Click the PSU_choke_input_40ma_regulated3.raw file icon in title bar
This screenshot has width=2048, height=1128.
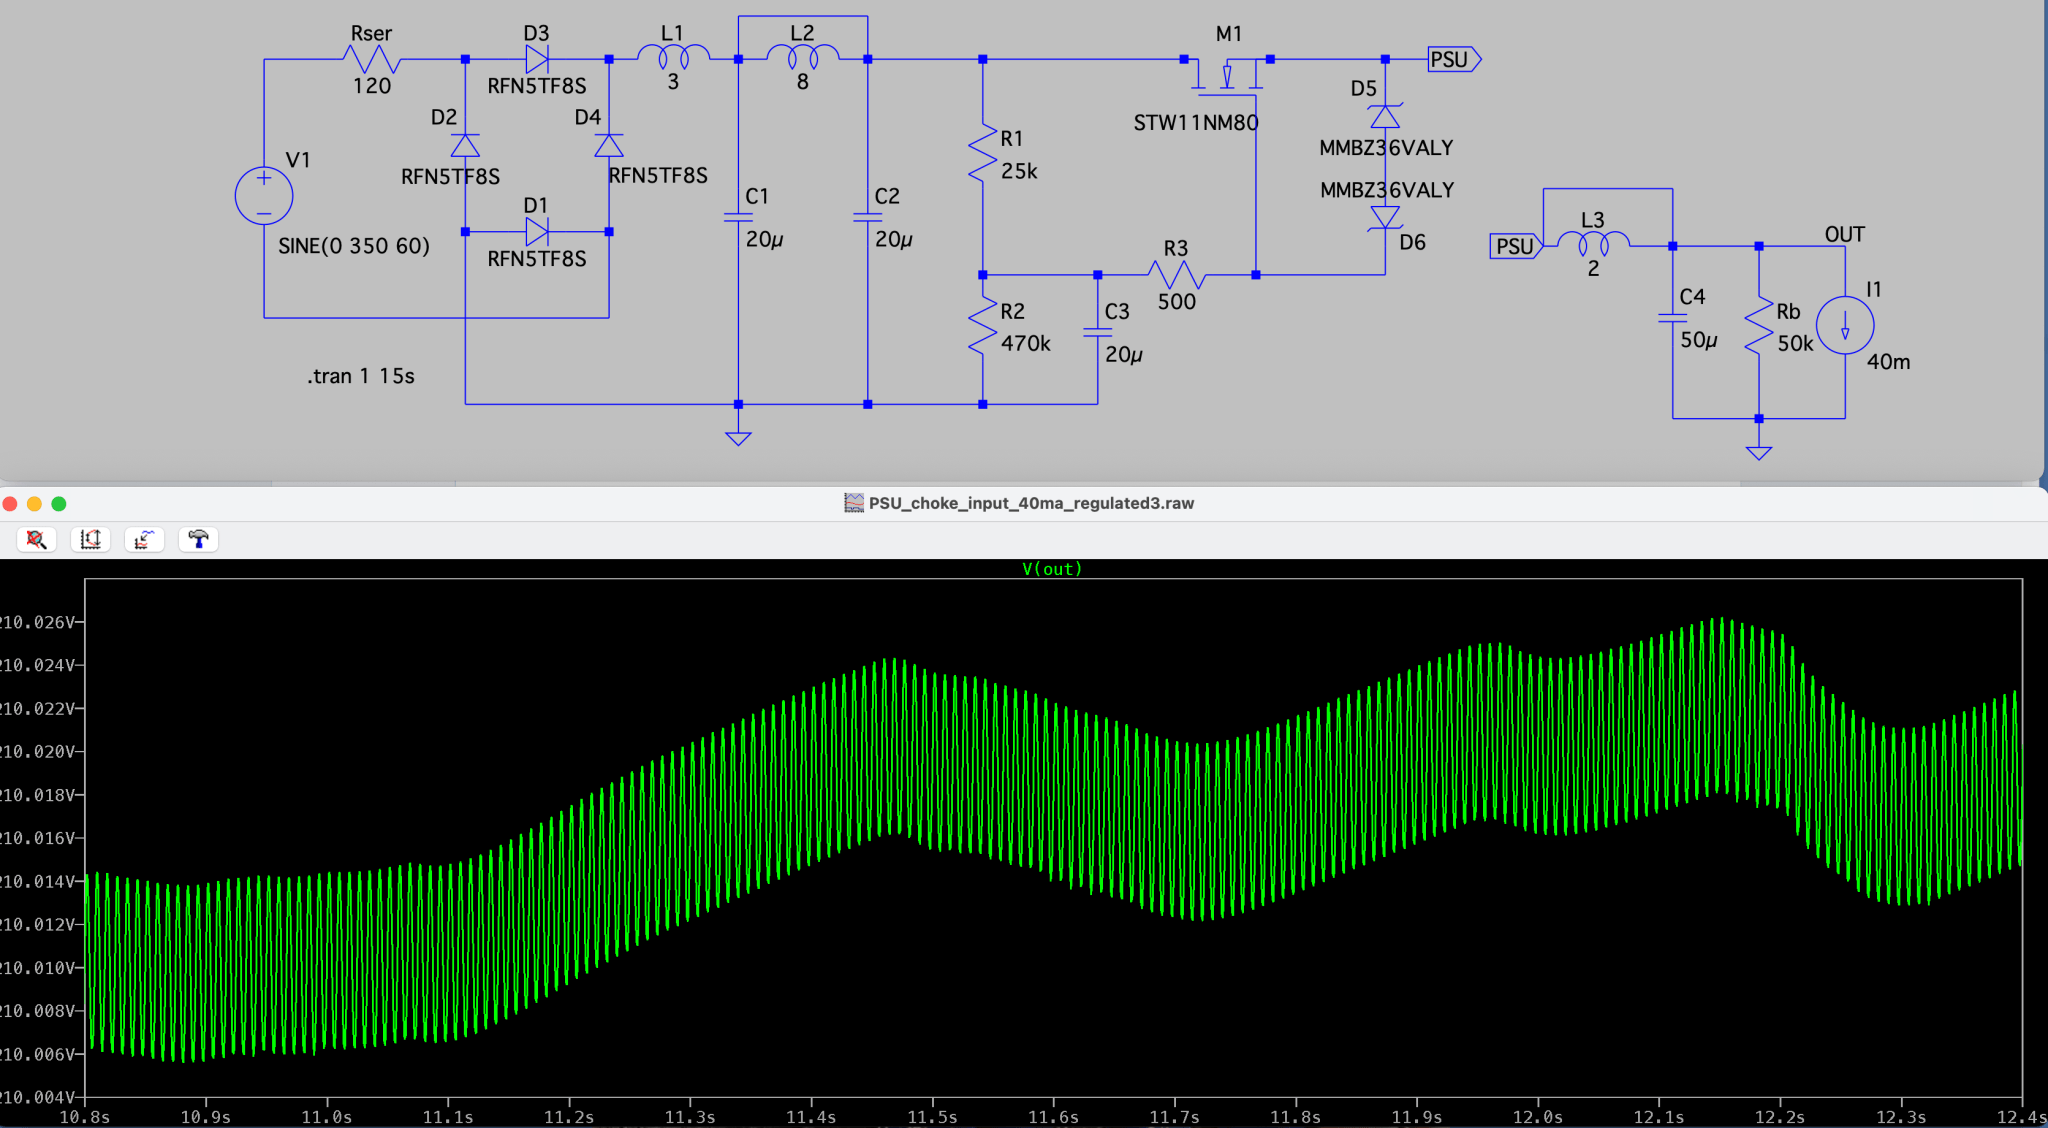(x=854, y=503)
